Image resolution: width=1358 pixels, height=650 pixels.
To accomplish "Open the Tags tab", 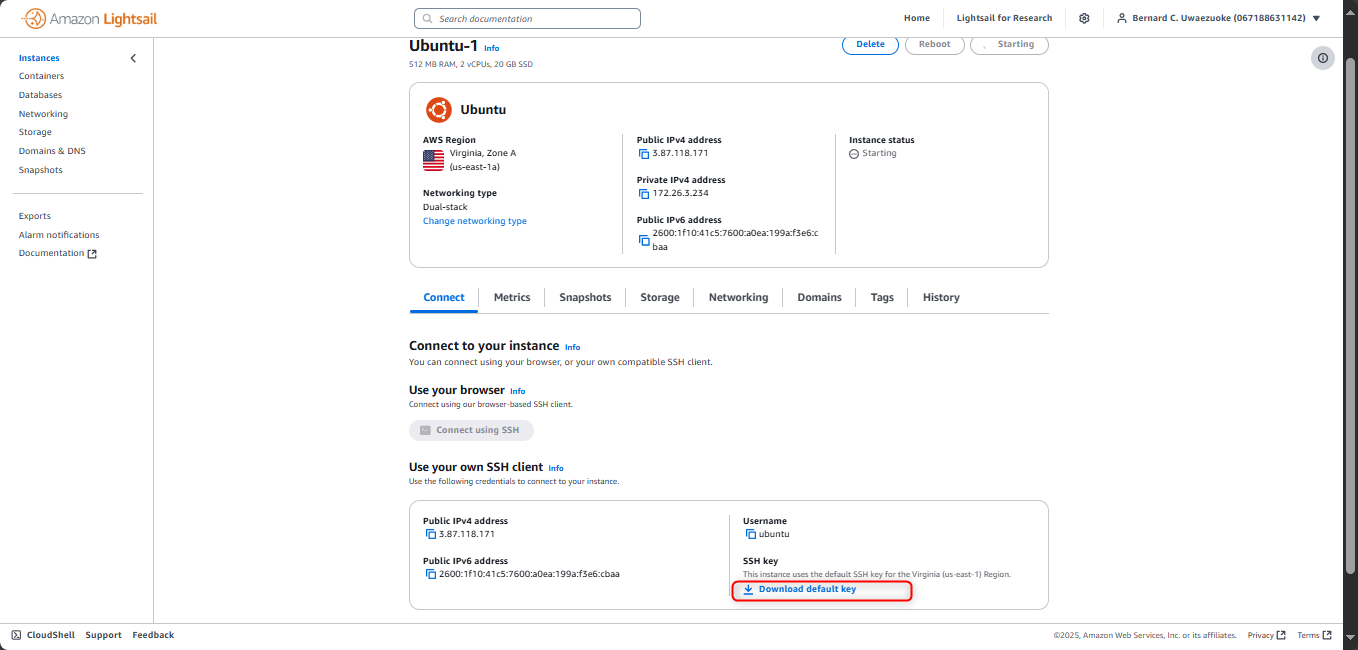I will tap(882, 297).
